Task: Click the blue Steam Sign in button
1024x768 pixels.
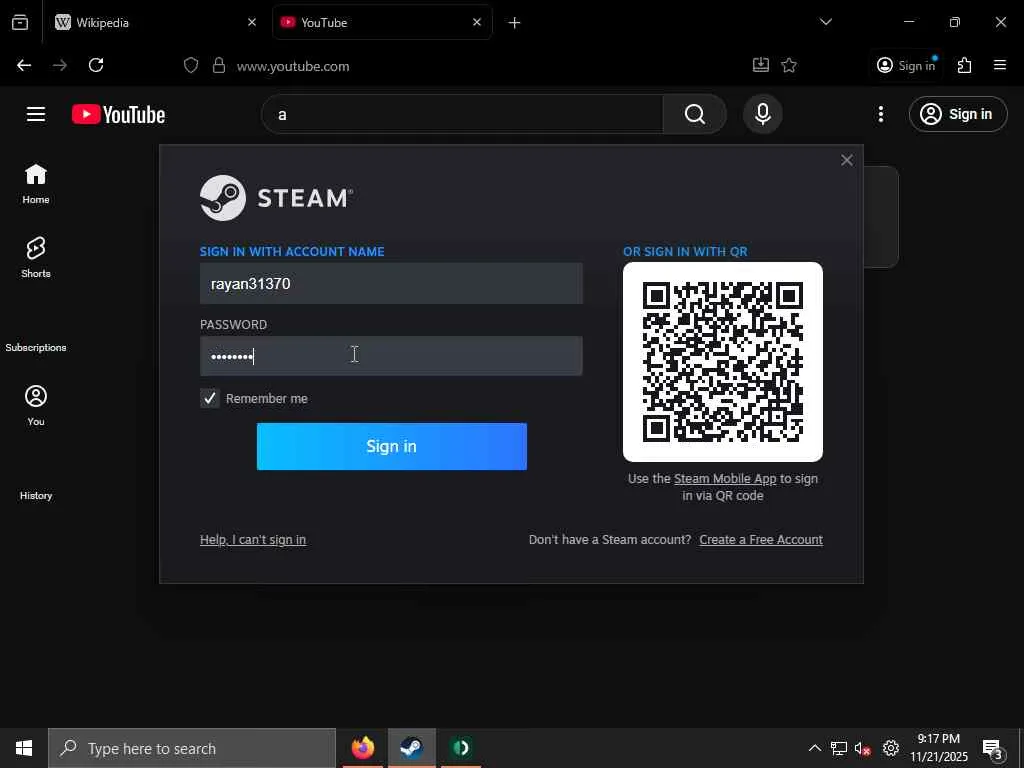Action: [x=391, y=446]
